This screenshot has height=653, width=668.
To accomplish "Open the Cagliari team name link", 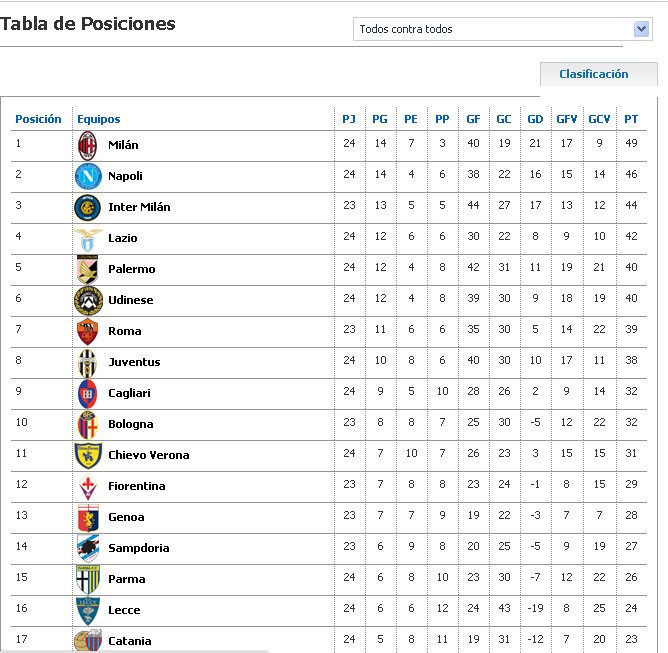I will pos(129,393).
